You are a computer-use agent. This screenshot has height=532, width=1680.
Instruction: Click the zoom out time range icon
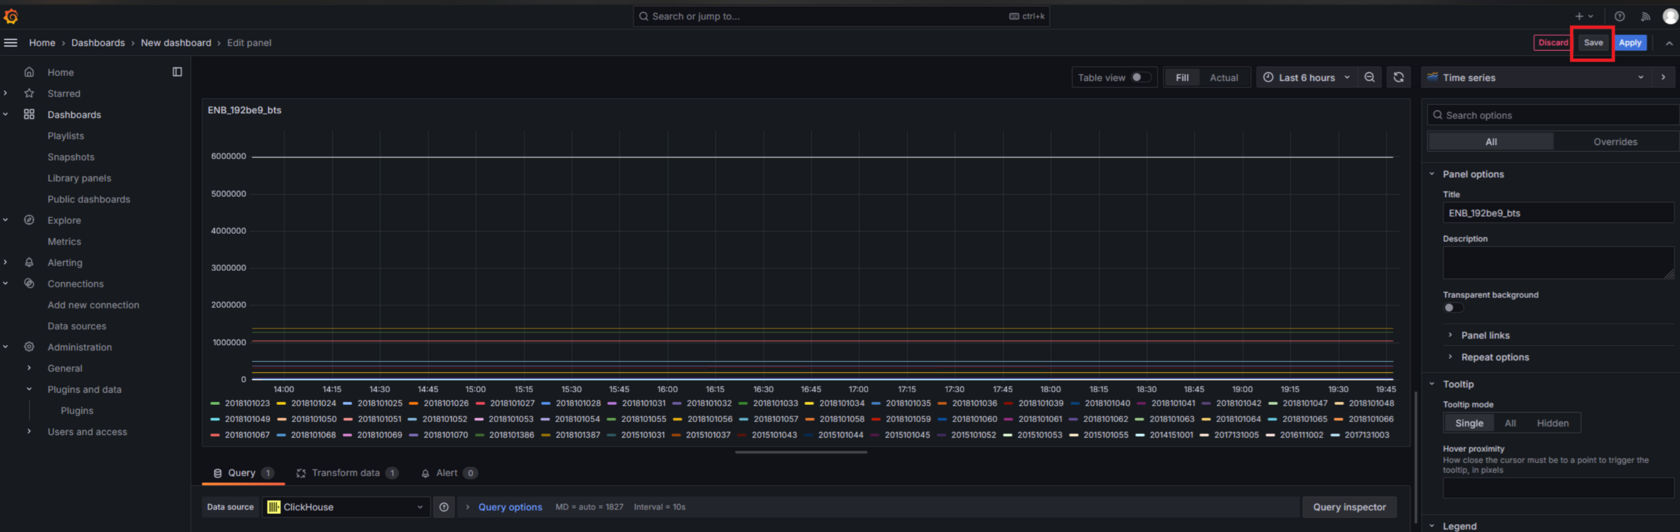pos(1369,78)
